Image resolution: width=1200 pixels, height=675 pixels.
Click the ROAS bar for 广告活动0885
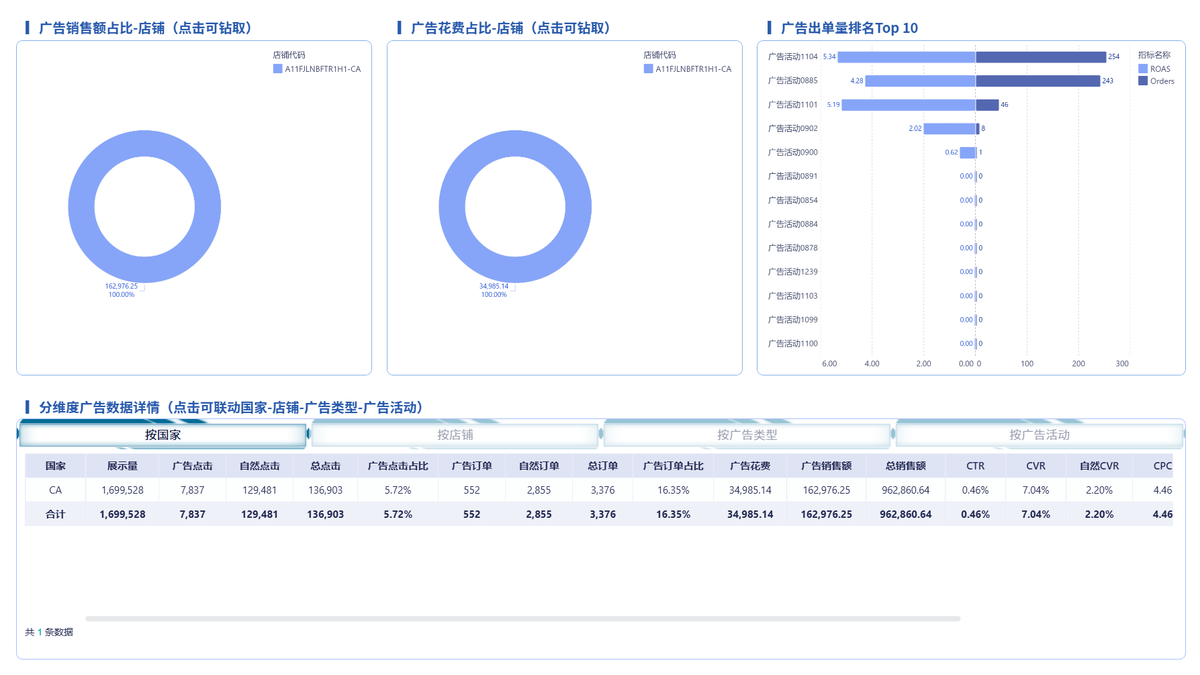click(x=920, y=81)
